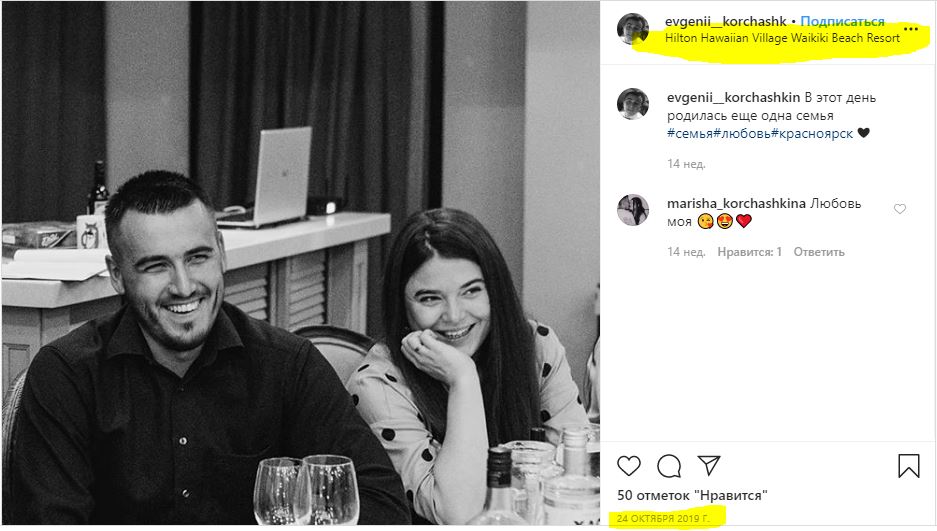The height and width of the screenshot is (531, 937).
Task: Open the three-dot post options menu
Action: point(910,30)
